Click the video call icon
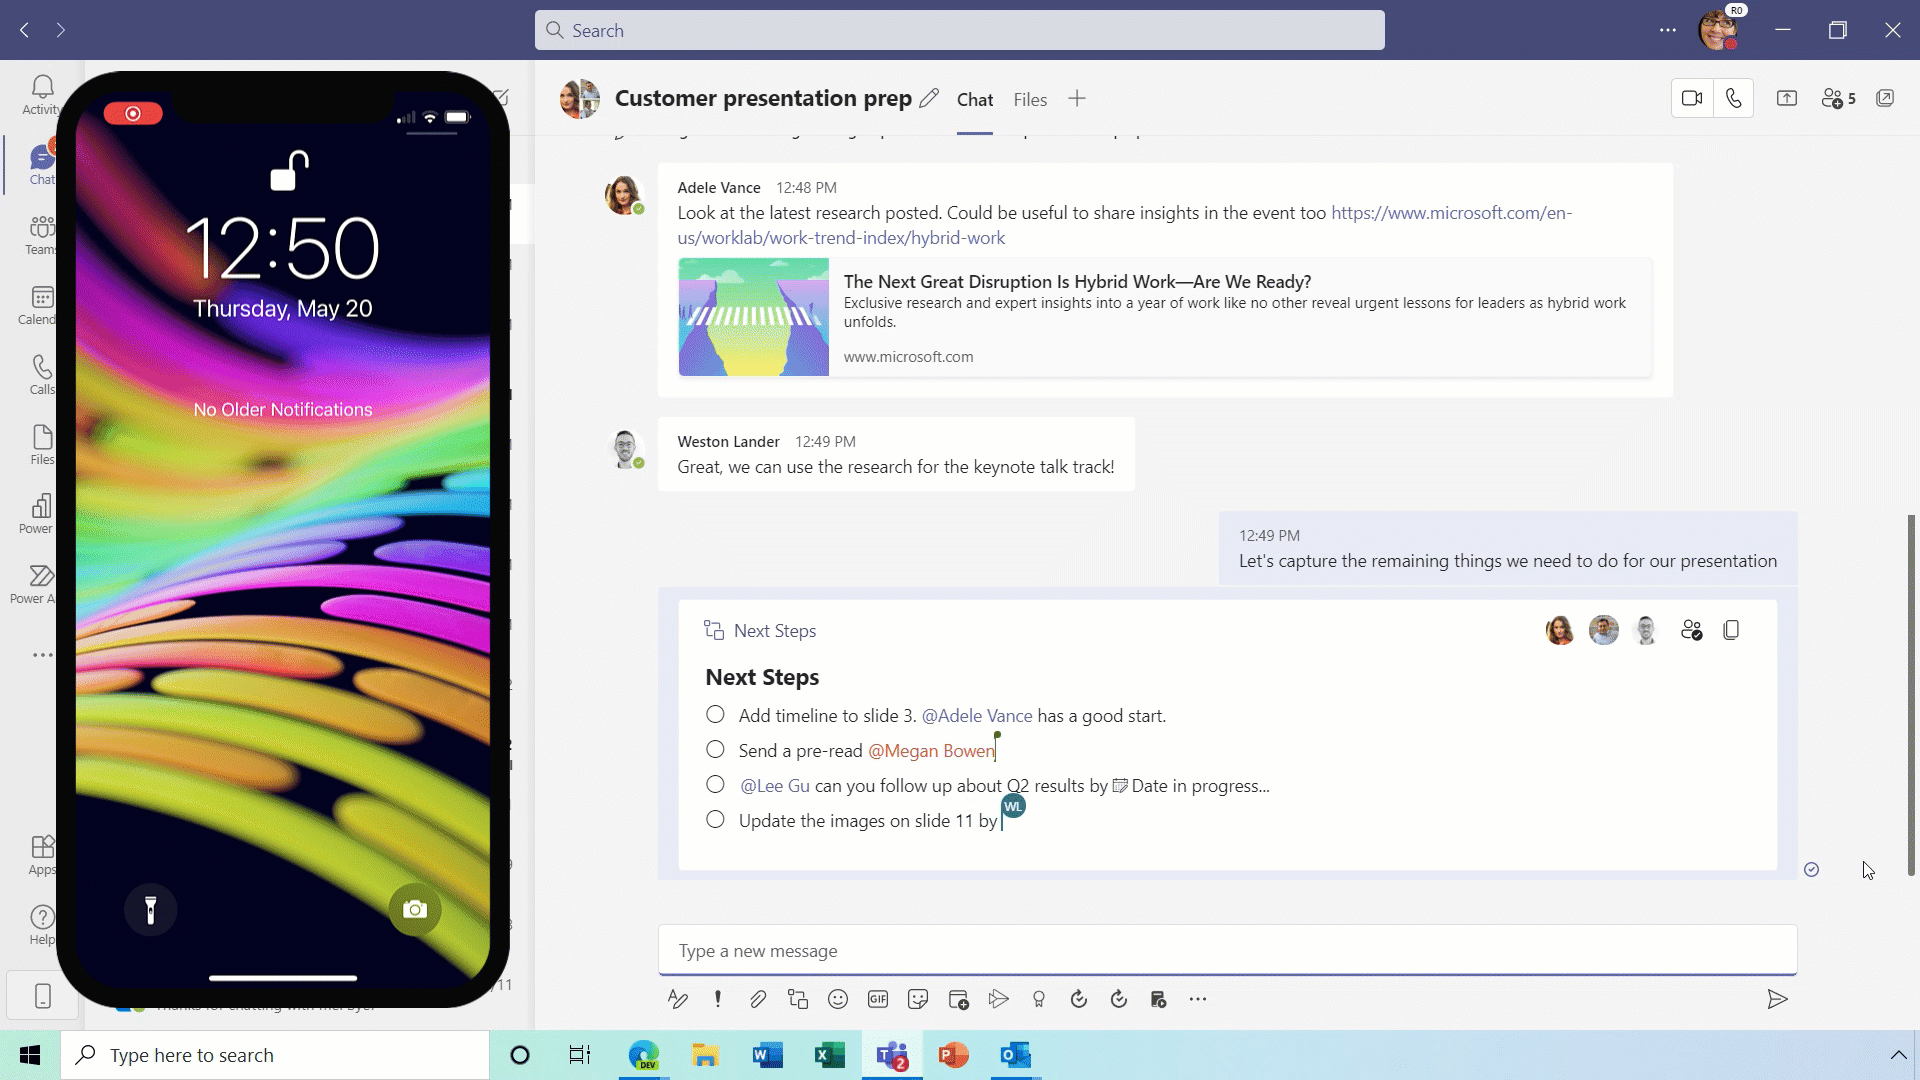The width and height of the screenshot is (1920, 1080). [1692, 98]
